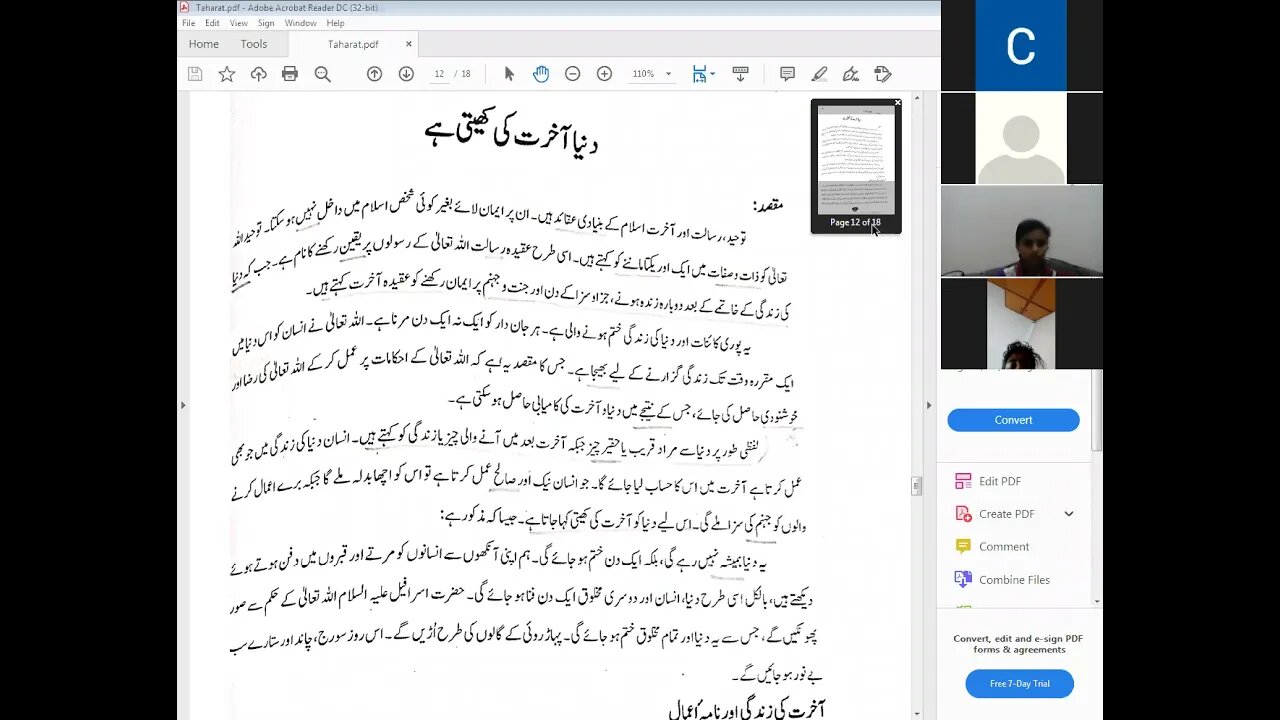Click the Adobe Acrobat title bar icon
This screenshot has height=720, width=1280.
coord(184,7)
